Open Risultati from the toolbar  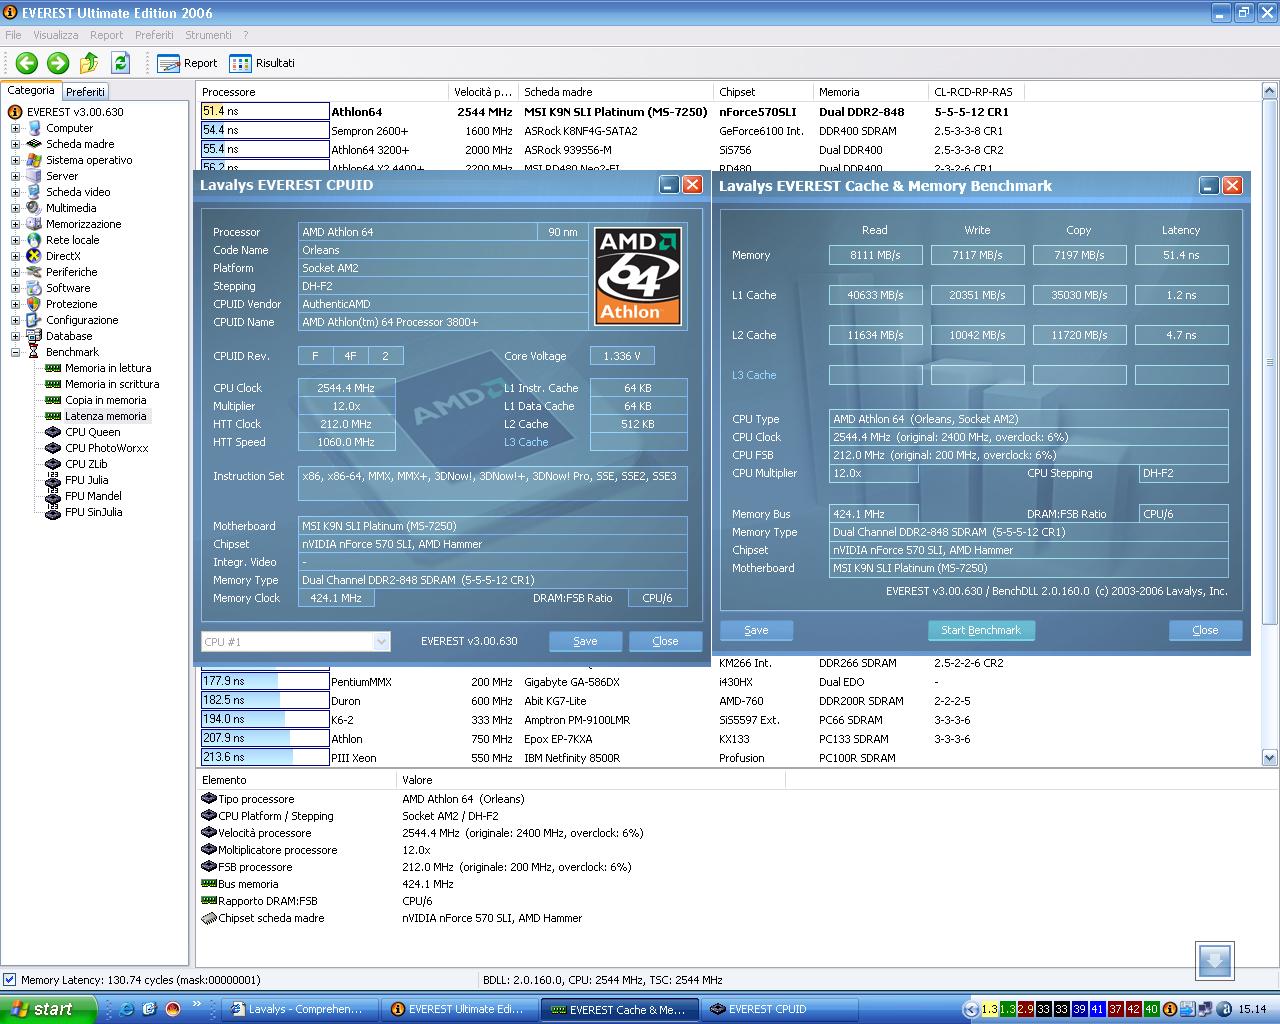(x=262, y=63)
